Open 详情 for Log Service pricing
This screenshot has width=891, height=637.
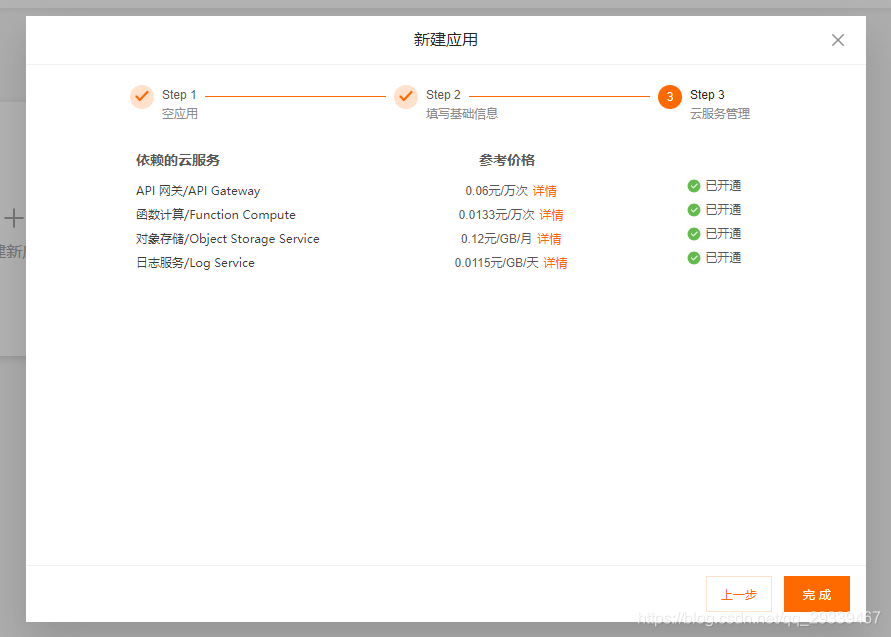click(x=557, y=262)
